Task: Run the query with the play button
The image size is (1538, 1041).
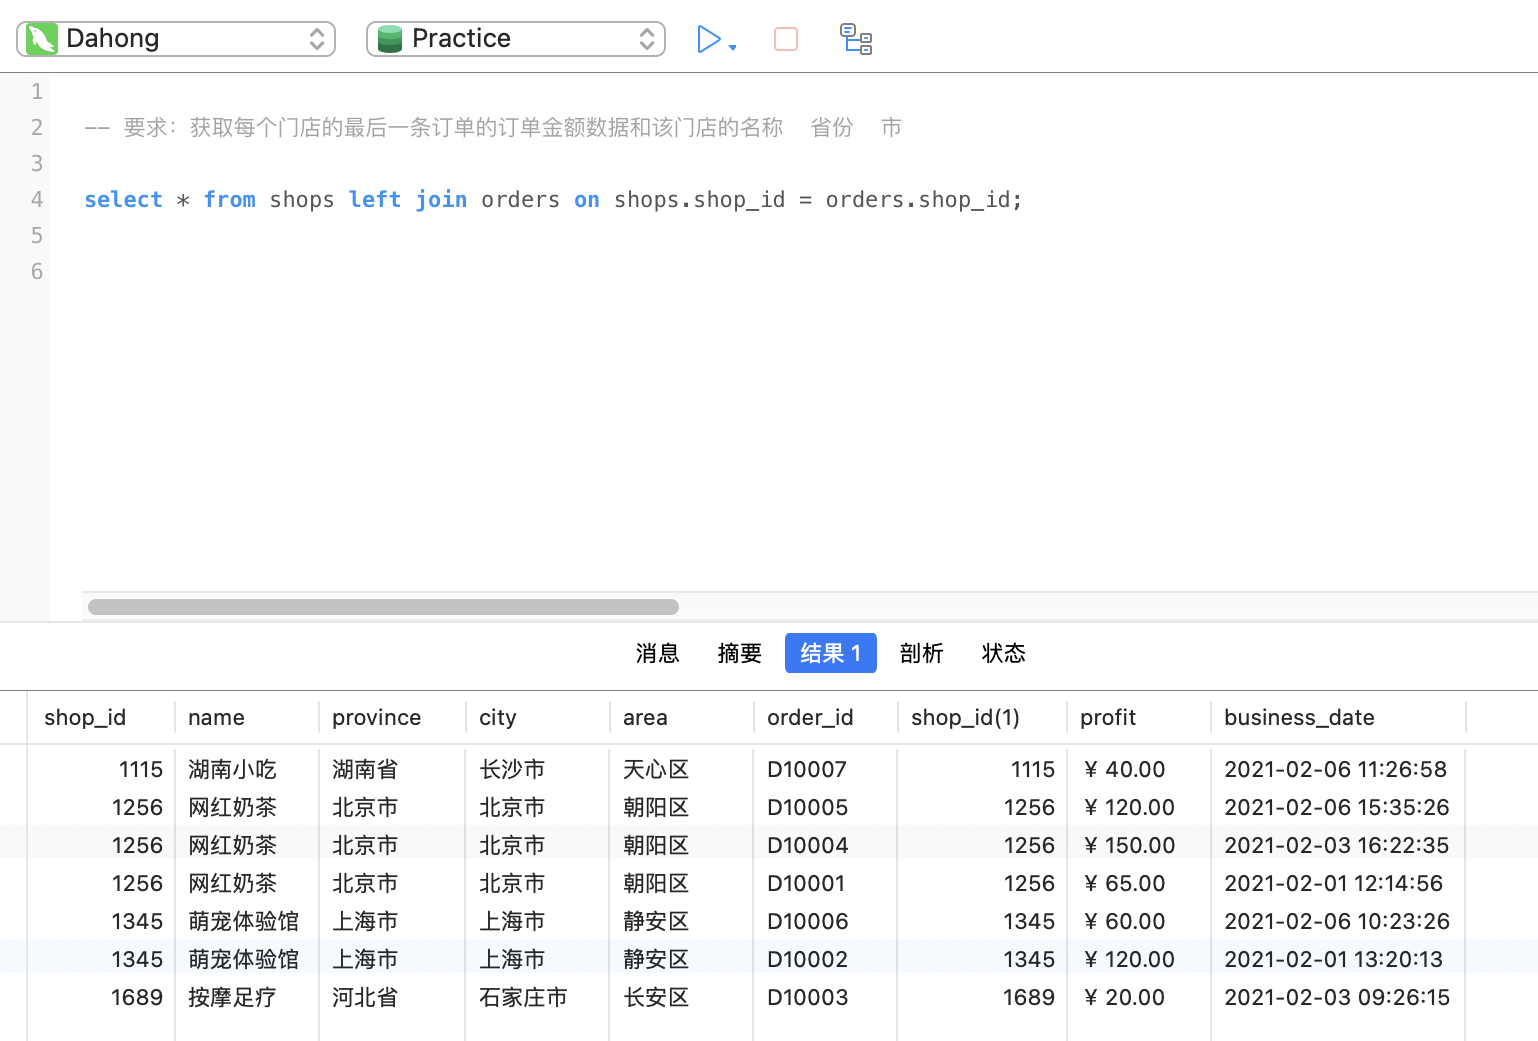Action: pyautogui.click(x=708, y=39)
